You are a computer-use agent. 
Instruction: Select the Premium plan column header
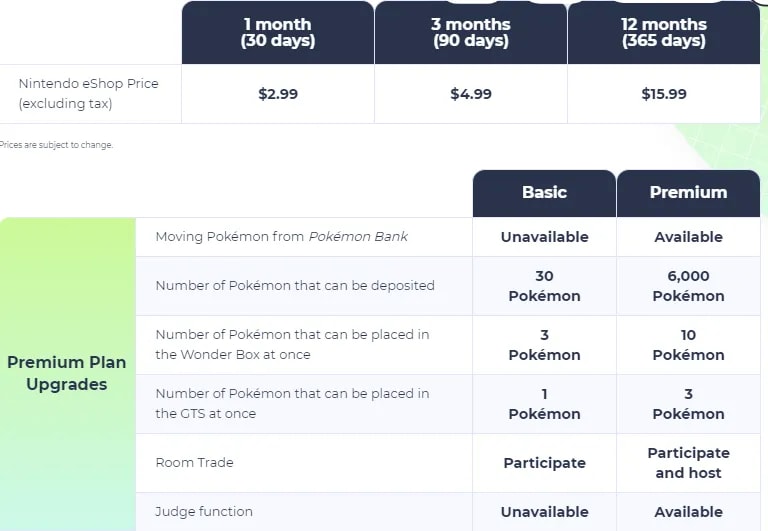coord(688,192)
